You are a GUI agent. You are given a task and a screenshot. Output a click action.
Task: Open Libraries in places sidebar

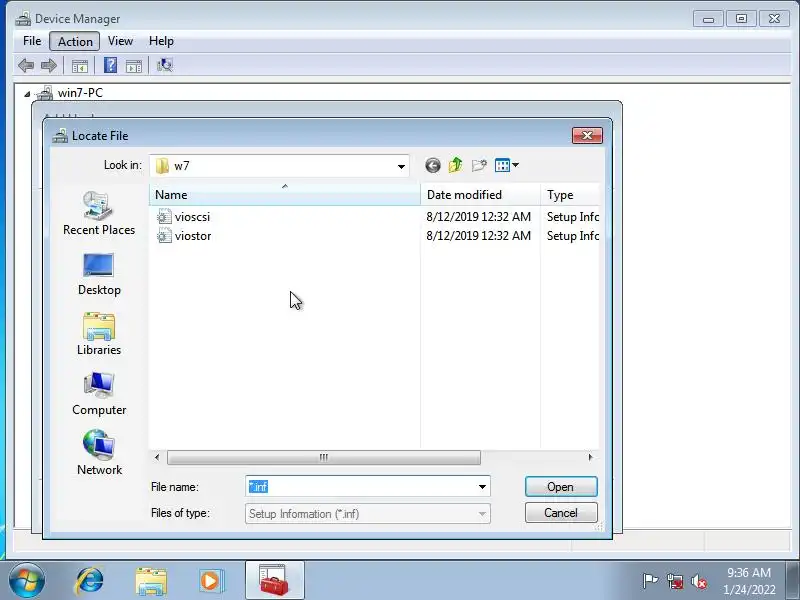[99, 334]
